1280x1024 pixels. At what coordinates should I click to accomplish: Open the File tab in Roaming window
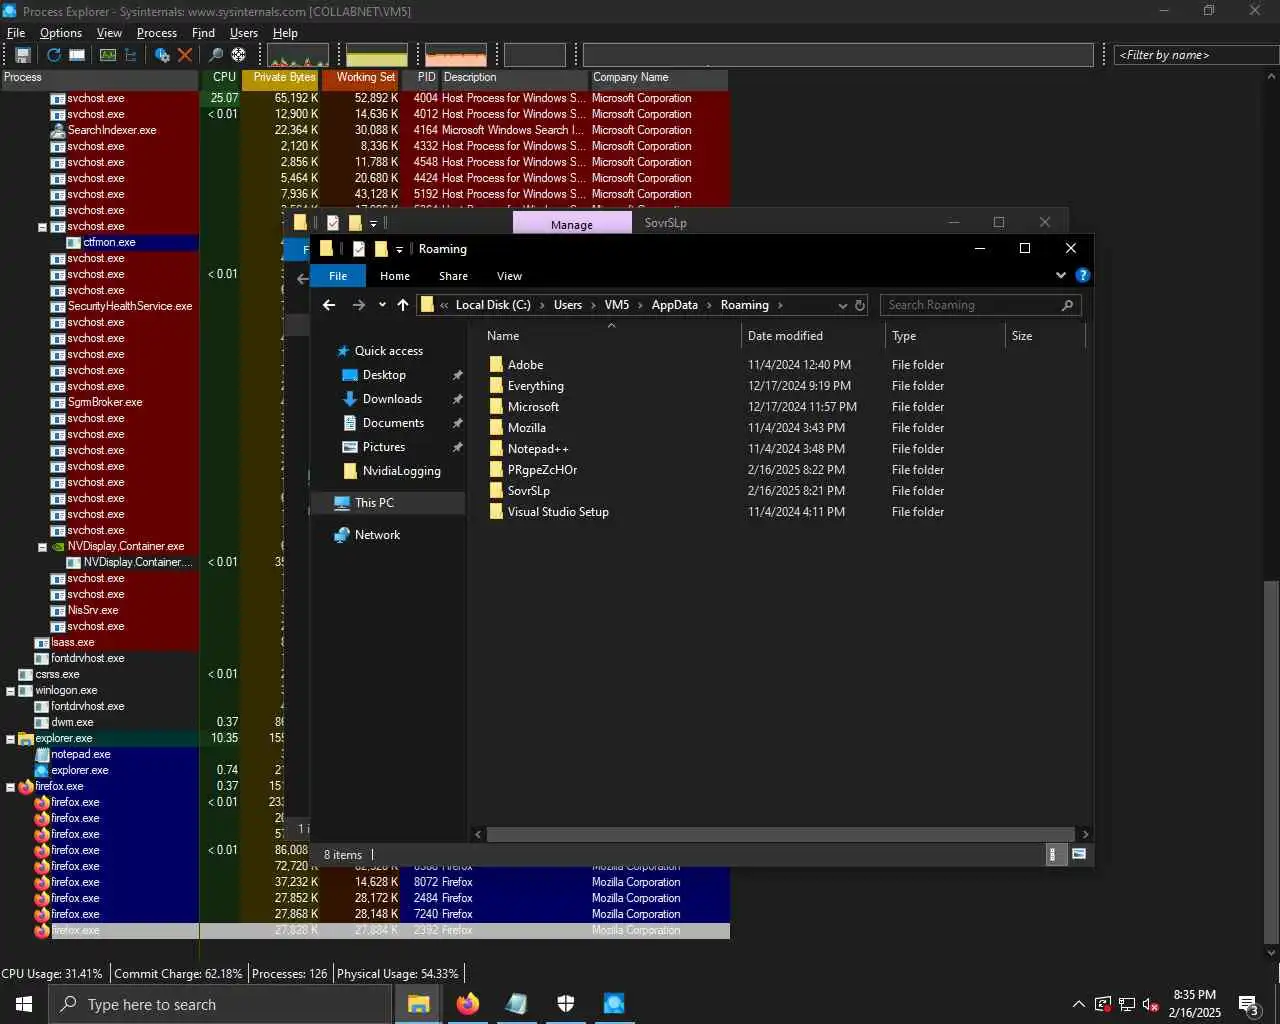(338, 276)
